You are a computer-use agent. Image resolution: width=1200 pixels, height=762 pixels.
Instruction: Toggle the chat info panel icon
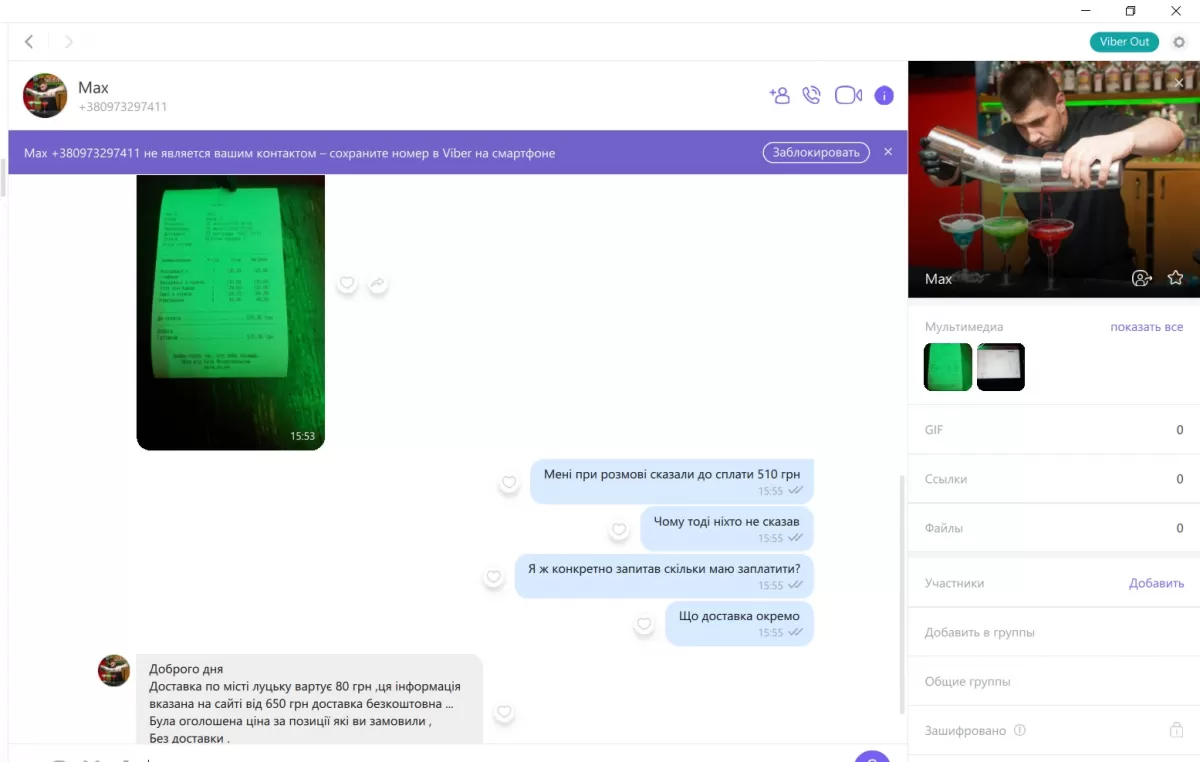click(884, 96)
